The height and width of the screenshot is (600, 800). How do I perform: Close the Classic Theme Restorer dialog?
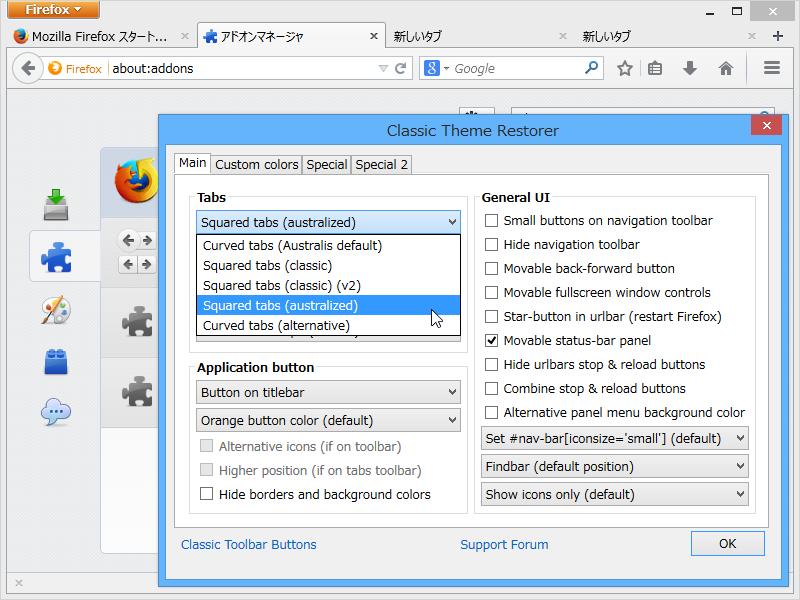point(766,126)
